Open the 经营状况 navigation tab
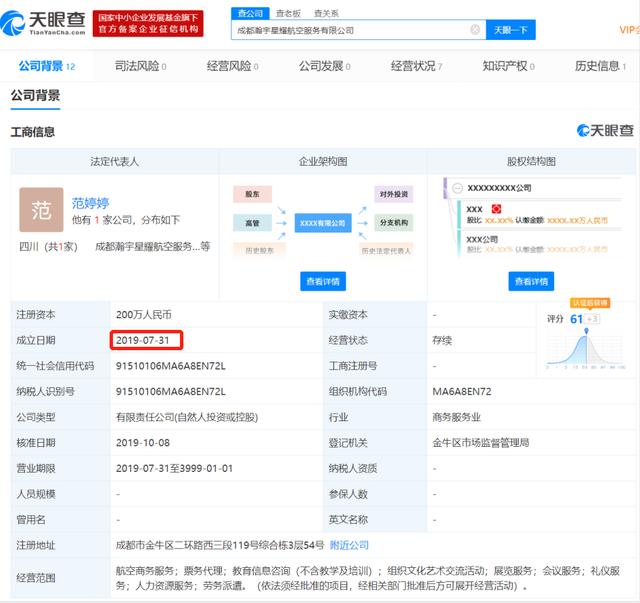 [416, 66]
